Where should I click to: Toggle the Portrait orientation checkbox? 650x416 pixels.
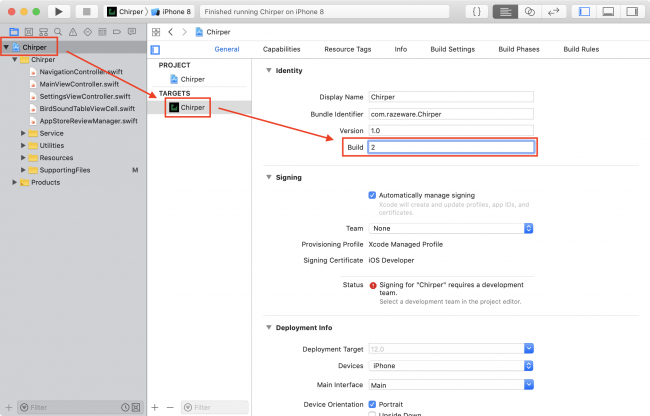pyautogui.click(x=372, y=404)
